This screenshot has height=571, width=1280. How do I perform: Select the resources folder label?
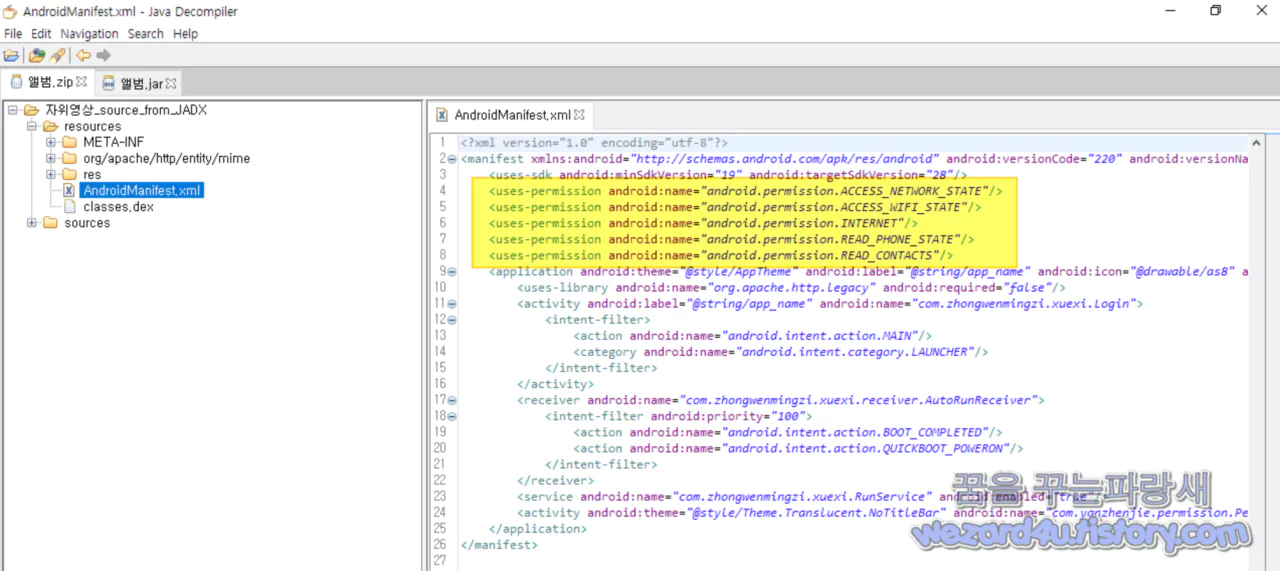[x=92, y=126]
